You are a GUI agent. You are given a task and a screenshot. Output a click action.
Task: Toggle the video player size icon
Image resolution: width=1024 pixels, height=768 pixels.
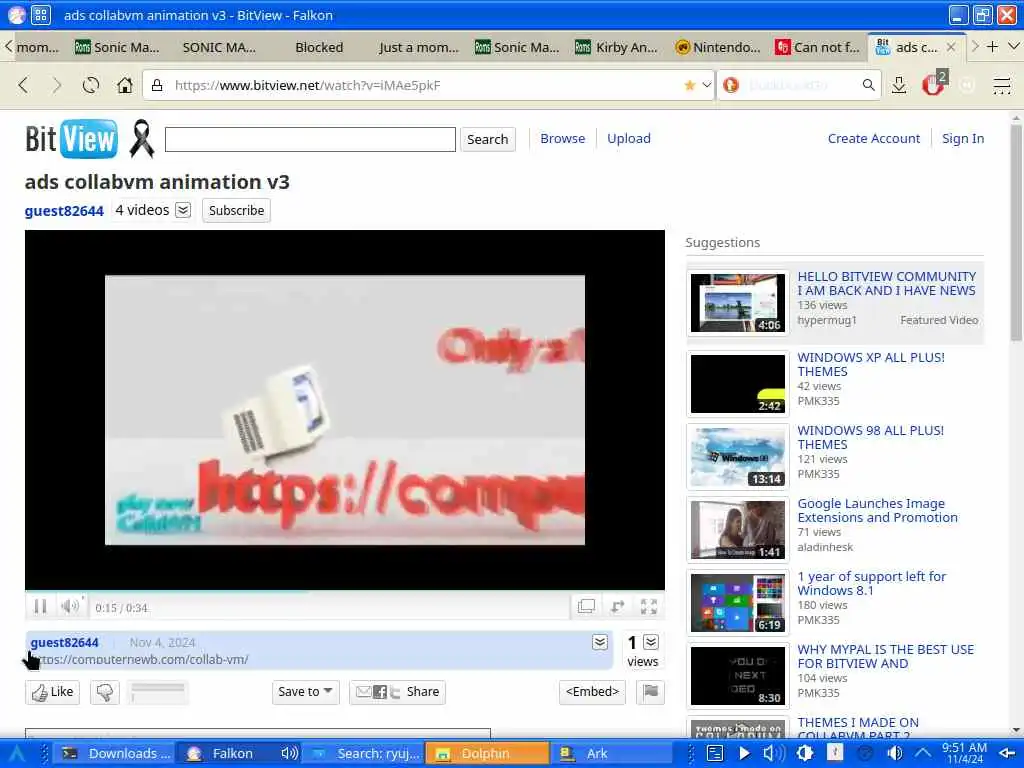coord(586,607)
